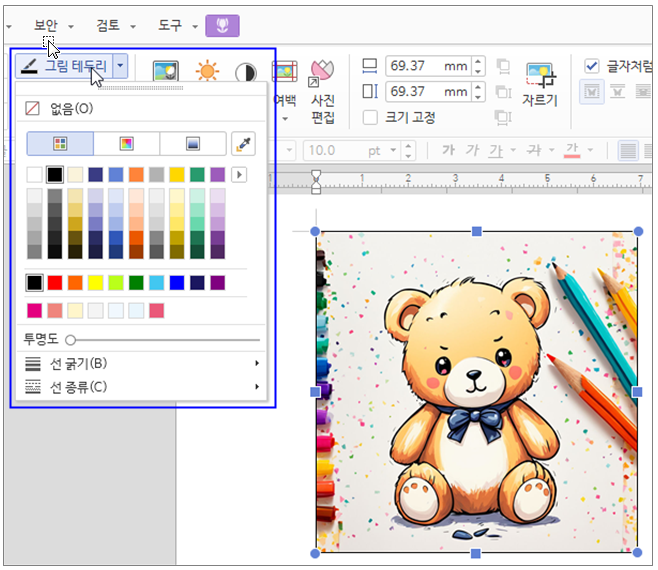The width and height of the screenshot is (658, 570).
Task: Open the 보안 menu dropdown arrow
Action: pyautogui.click(x=70, y=27)
